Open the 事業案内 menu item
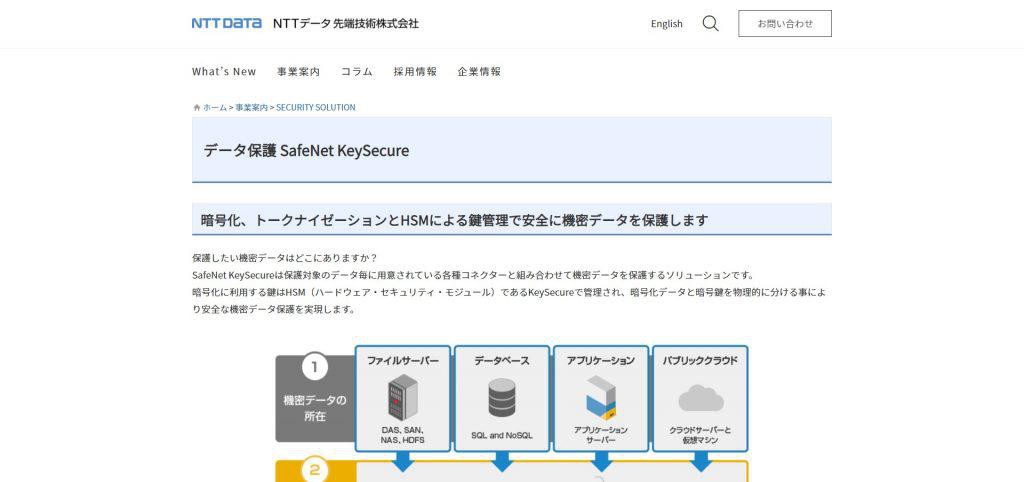 (298, 72)
